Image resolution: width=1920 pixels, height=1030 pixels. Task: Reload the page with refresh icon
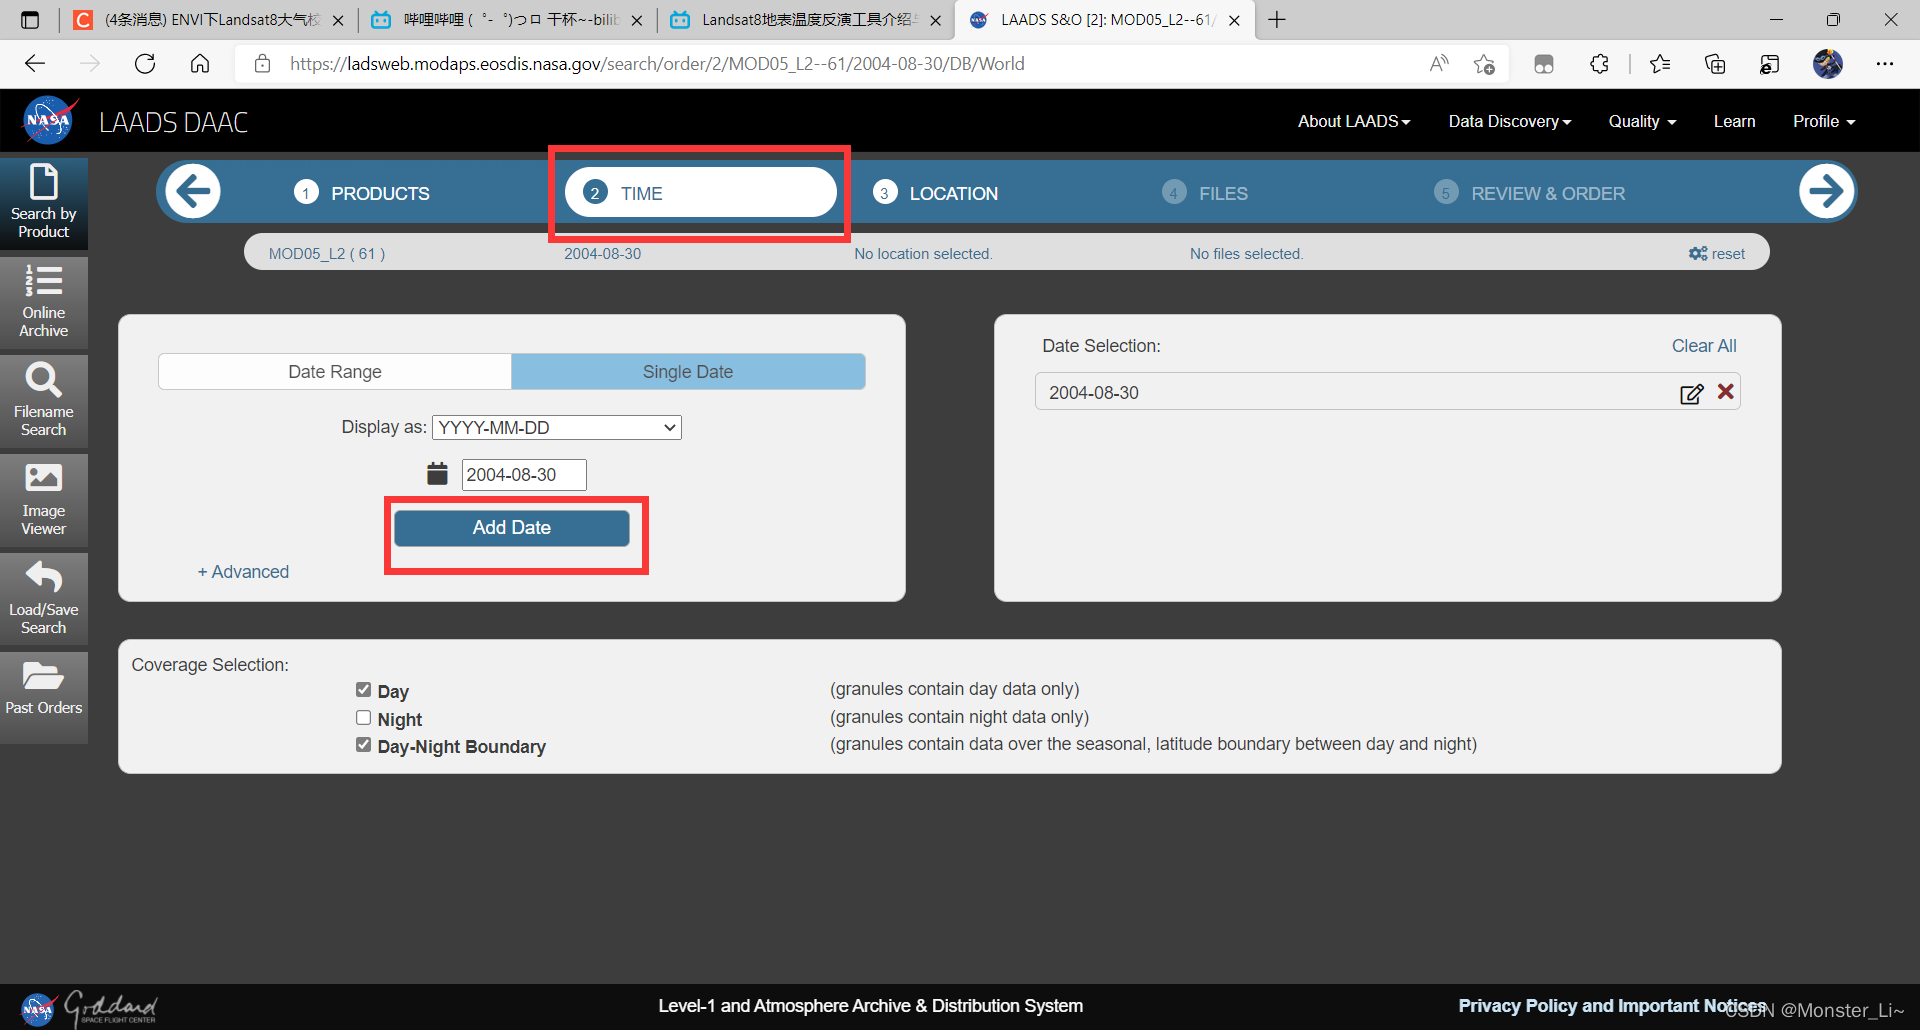tap(145, 64)
